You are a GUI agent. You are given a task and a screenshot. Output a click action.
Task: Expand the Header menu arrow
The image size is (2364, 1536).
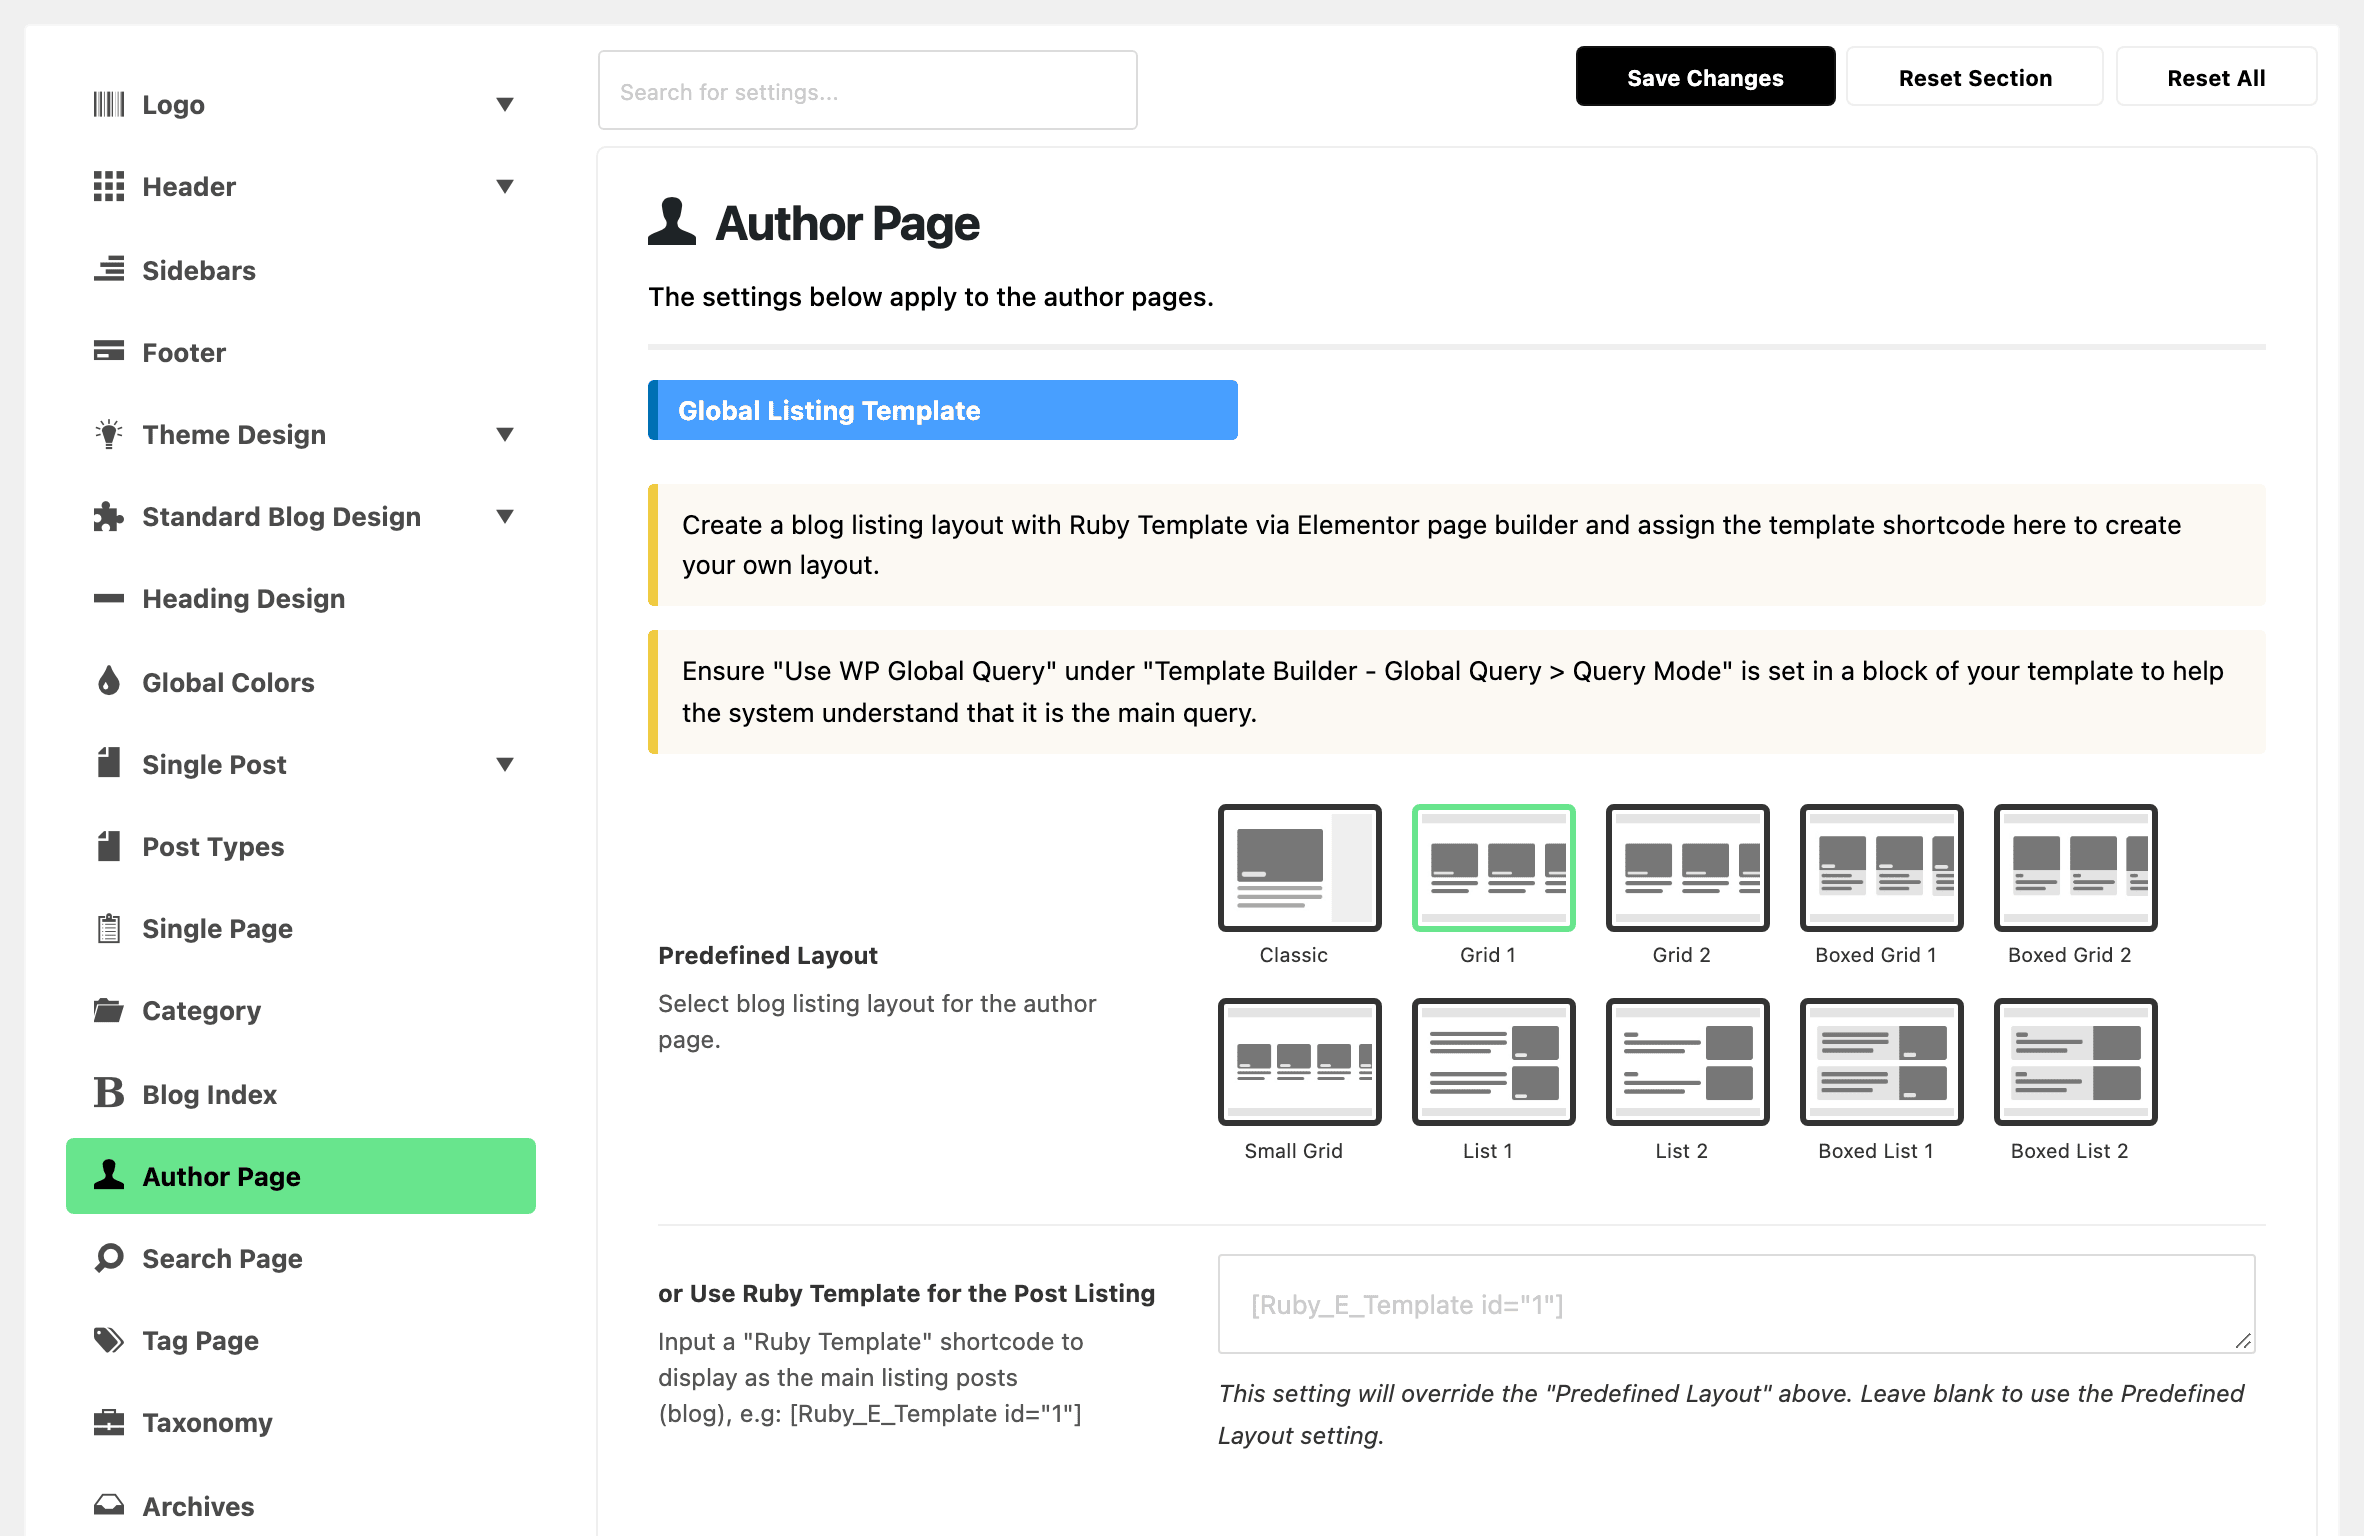(x=505, y=186)
